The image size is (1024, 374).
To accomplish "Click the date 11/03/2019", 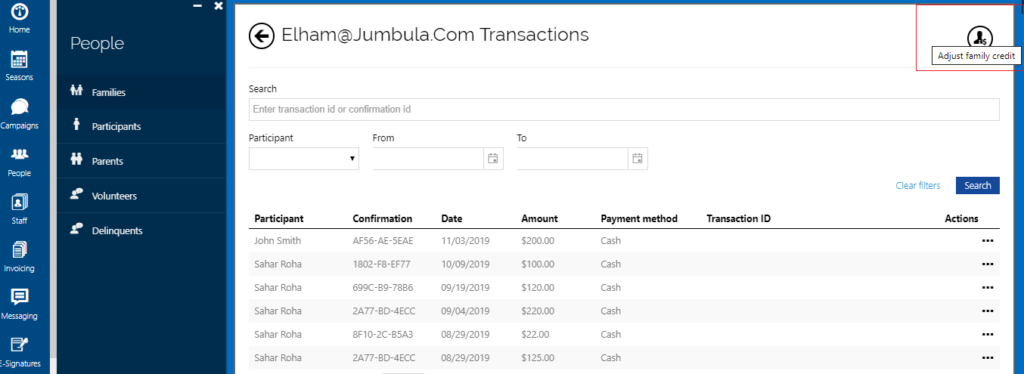I will [466, 241].
